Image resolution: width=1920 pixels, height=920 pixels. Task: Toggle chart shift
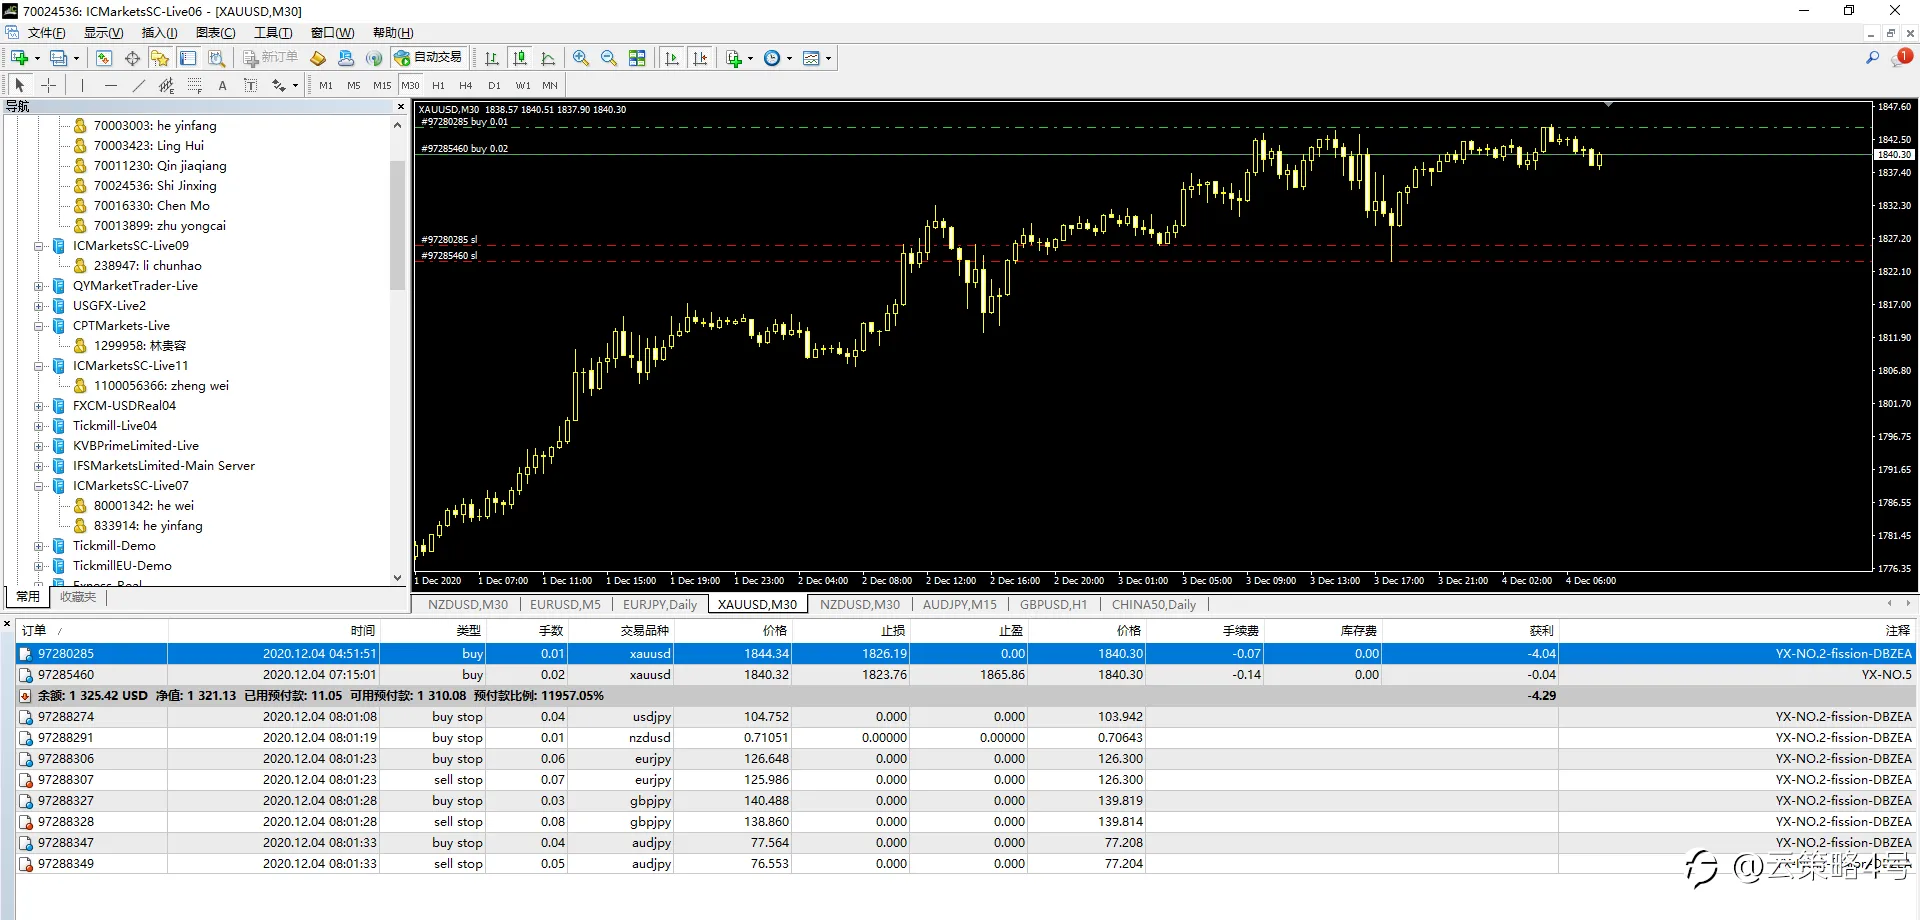point(700,58)
